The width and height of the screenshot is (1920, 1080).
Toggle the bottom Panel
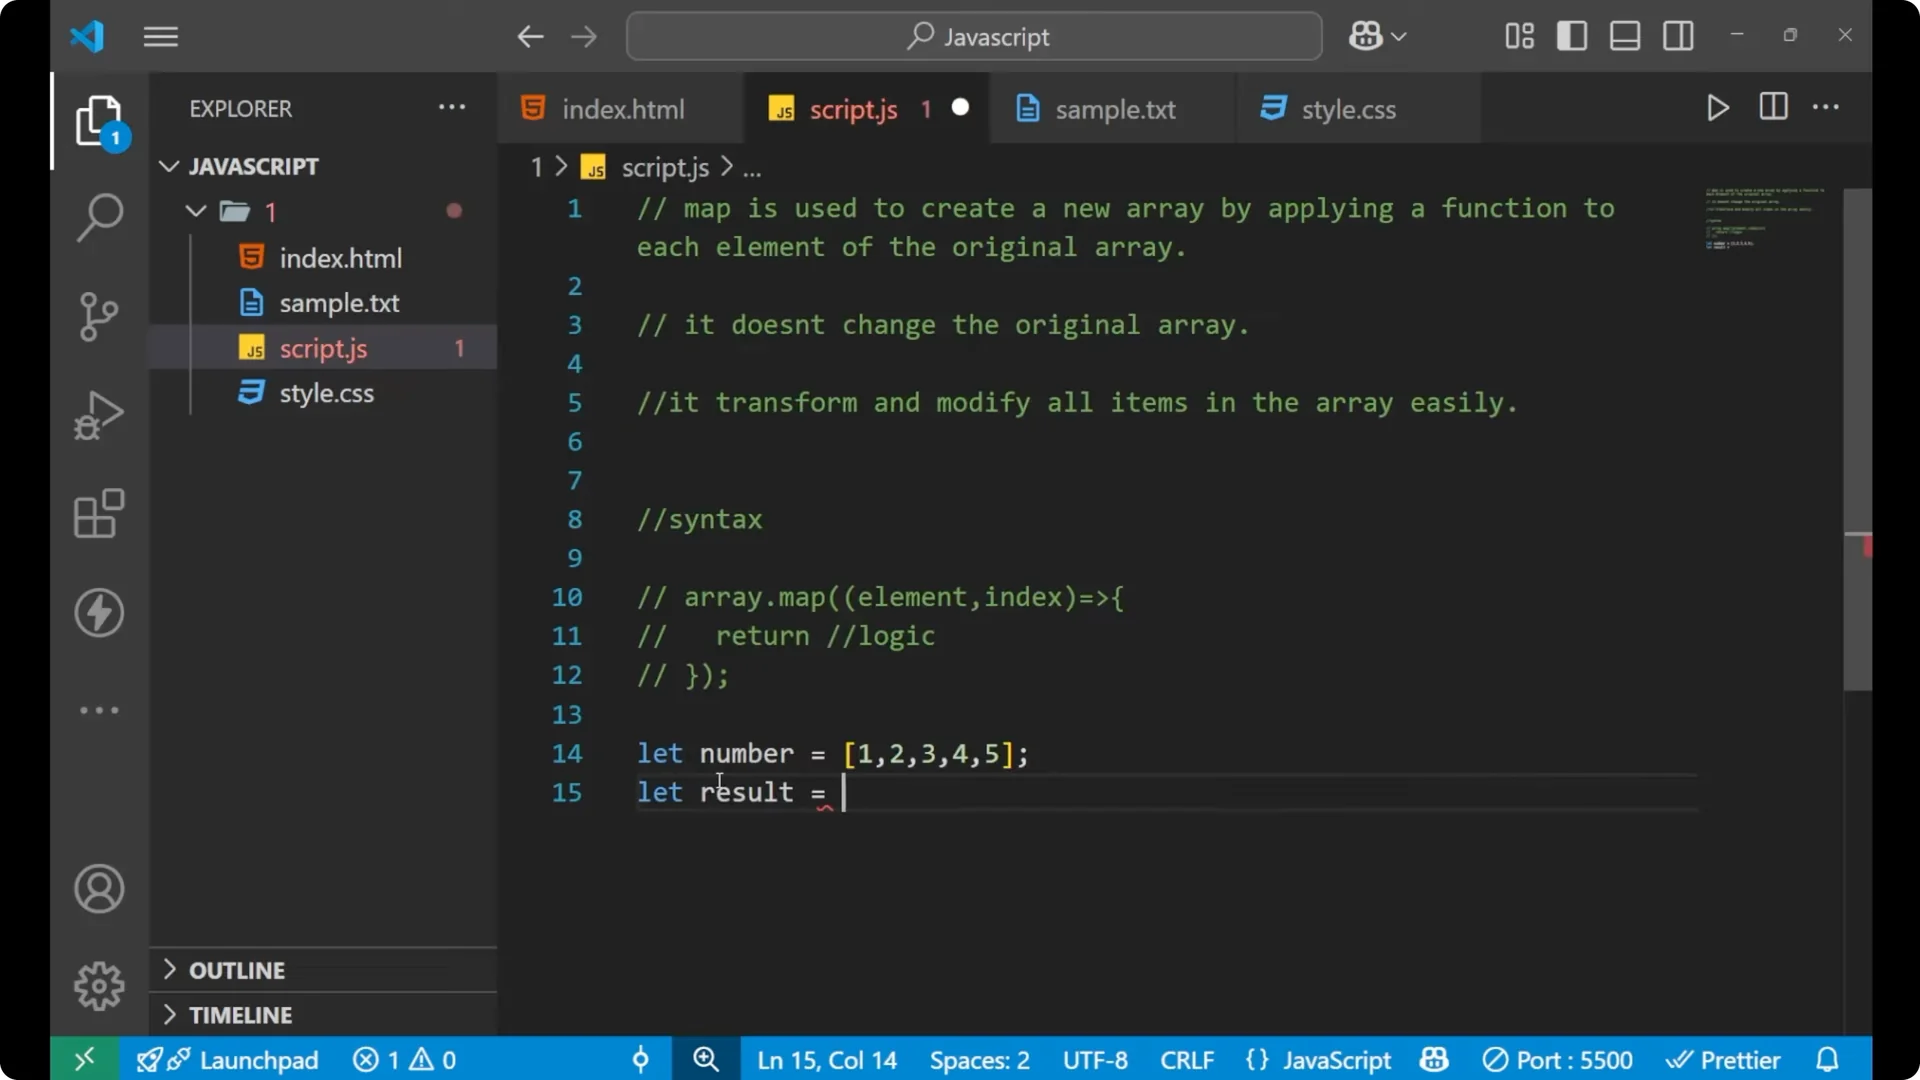click(1624, 35)
